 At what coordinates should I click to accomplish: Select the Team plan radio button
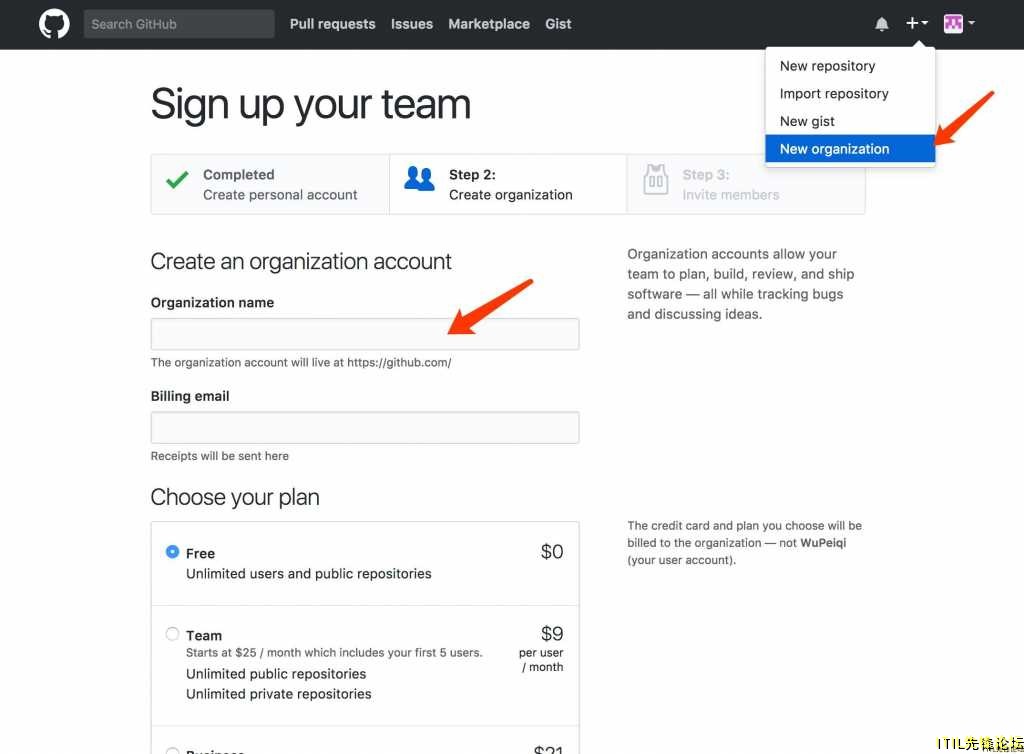pos(172,634)
